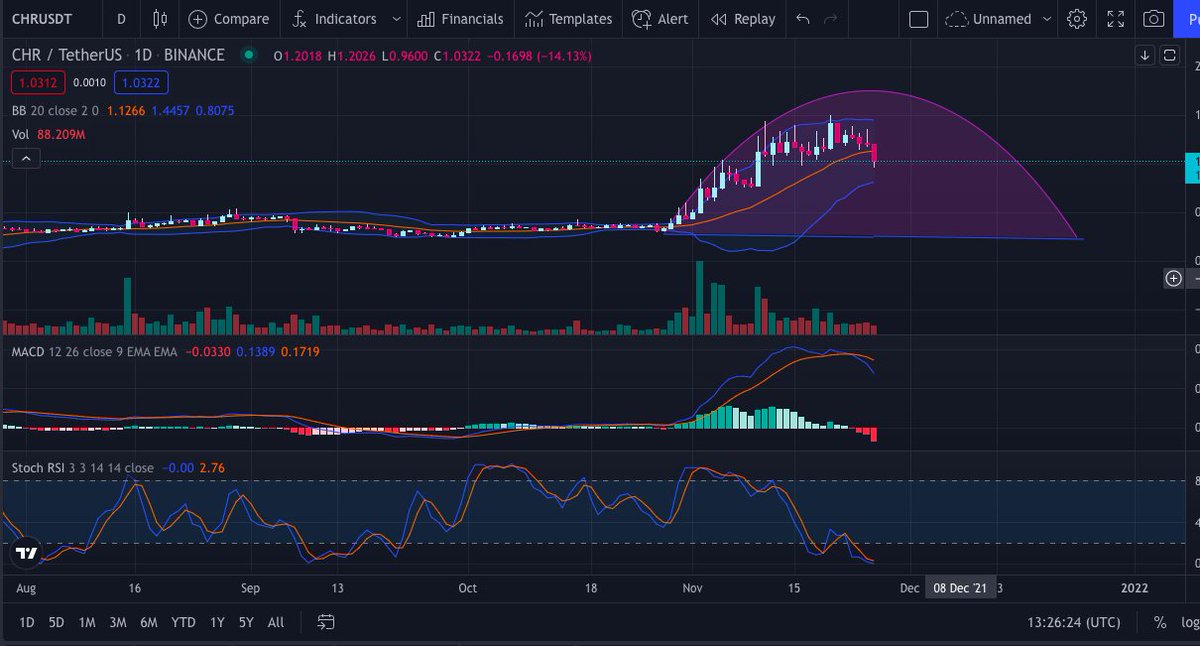Image resolution: width=1200 pixels, height=646 pixels.
Task: Select the 6M time range
Action: coord(149,622)
